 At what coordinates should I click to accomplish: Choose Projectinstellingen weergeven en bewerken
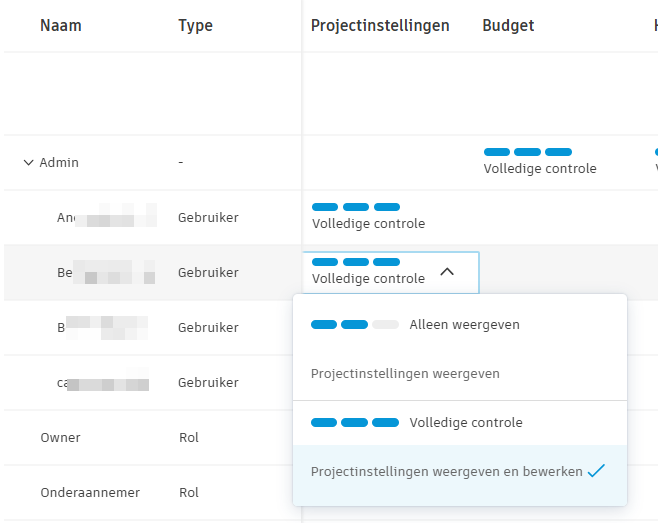pos(446,472)
